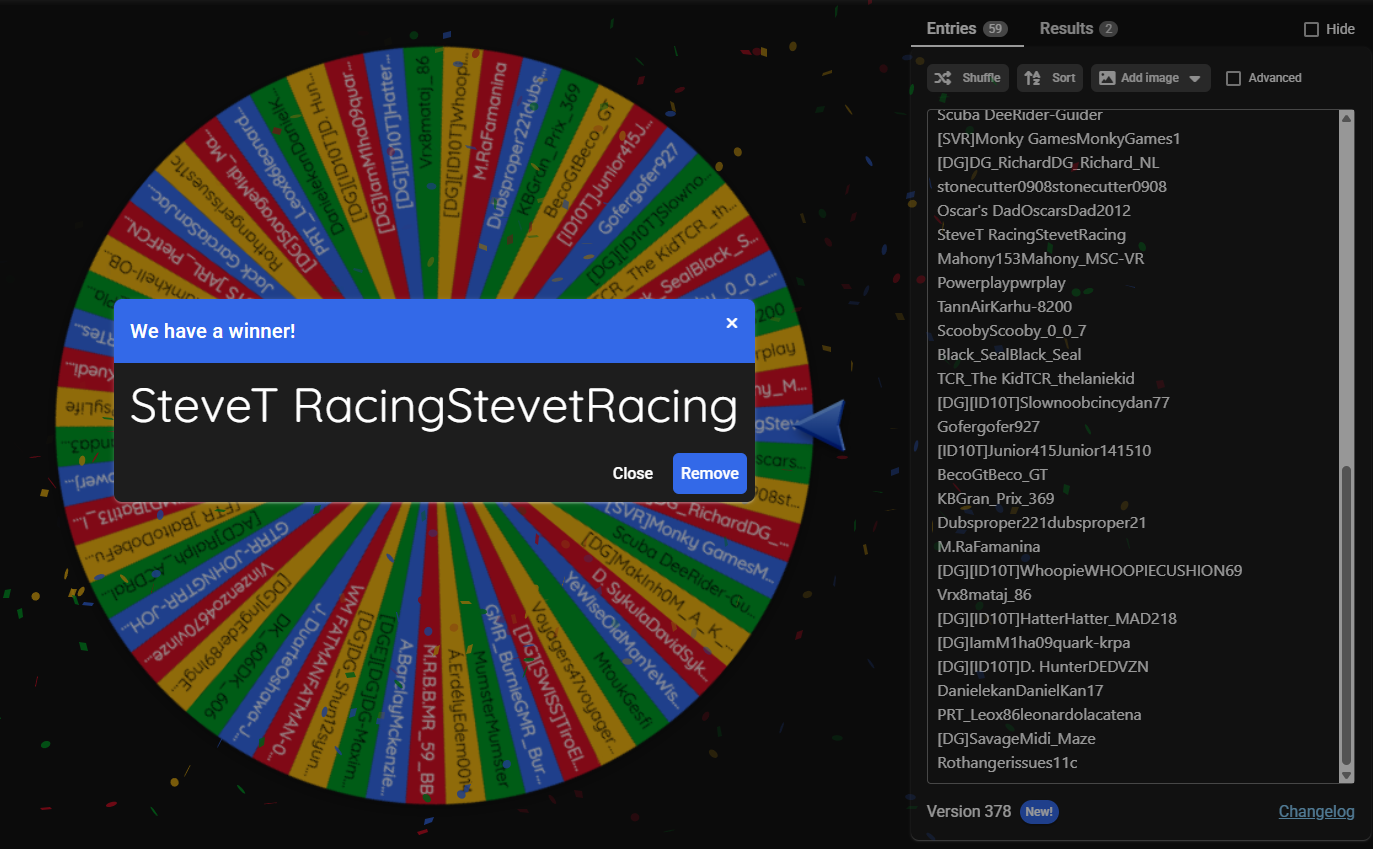The height and width of the screenshot is (849, 1373).
Task: Switch to the Entries tab
Action: pos(951,29)
